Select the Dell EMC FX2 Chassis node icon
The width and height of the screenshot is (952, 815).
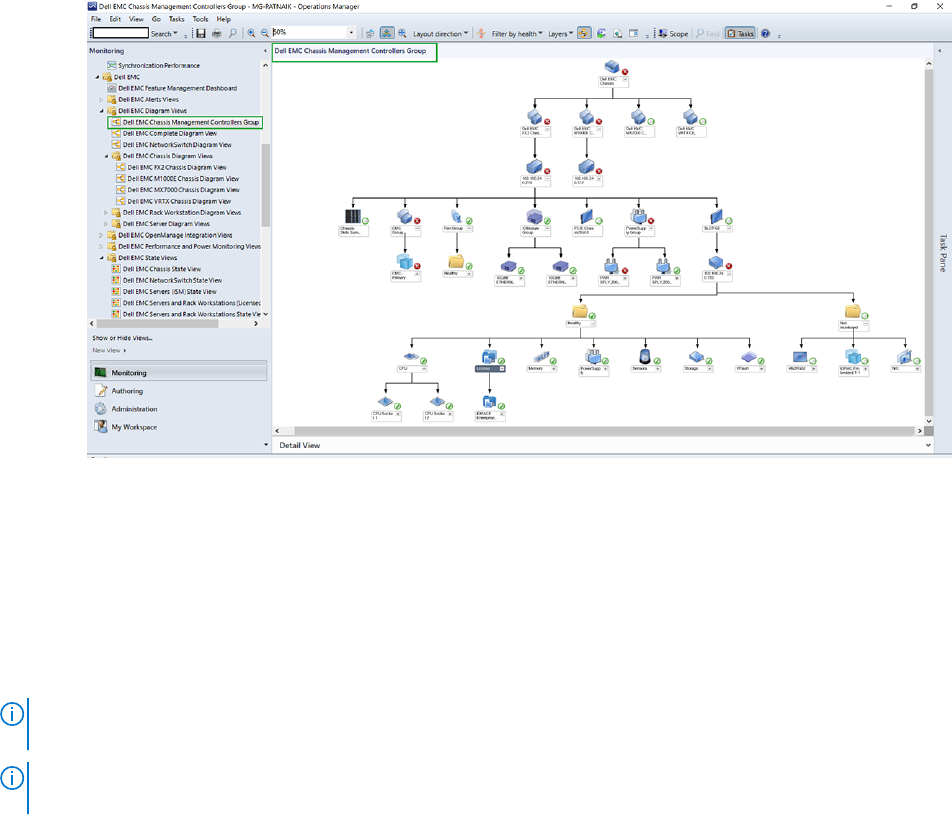coord(534,117)
